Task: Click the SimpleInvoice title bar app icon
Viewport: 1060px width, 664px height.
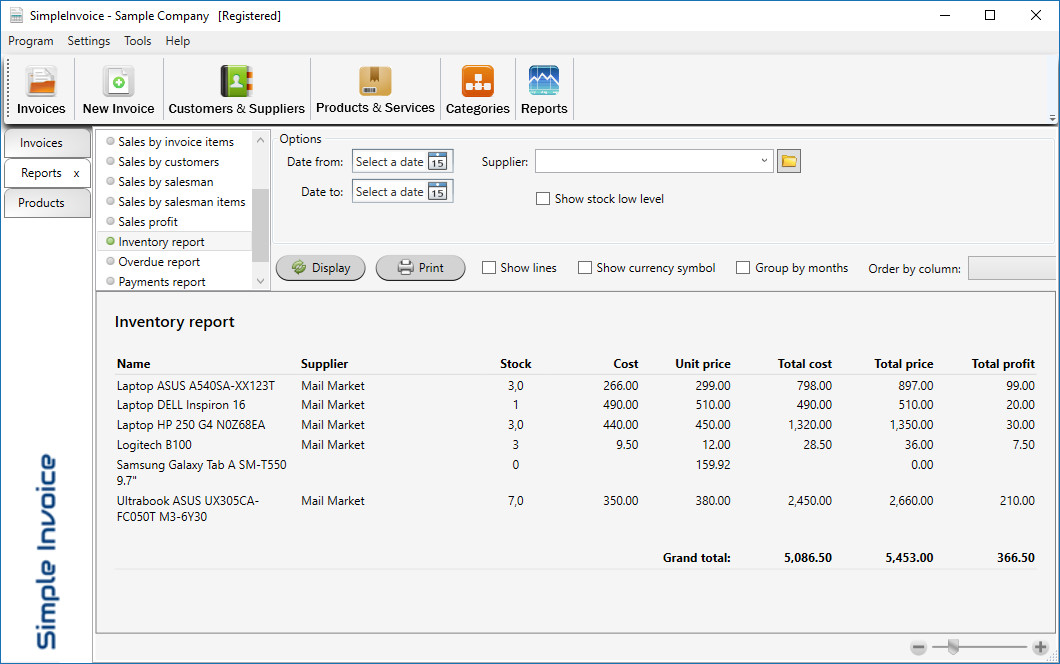Action: tap(16, 15)
